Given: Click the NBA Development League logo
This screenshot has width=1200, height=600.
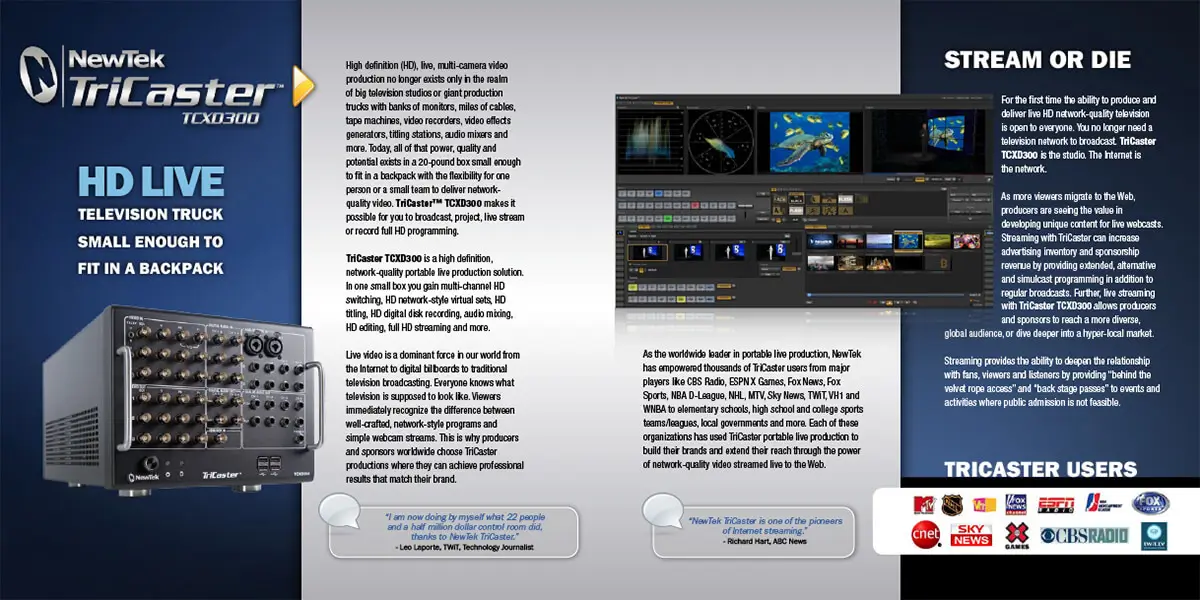Looking at the screenshot, I should pyautogui.click(x=1102, y=503).
